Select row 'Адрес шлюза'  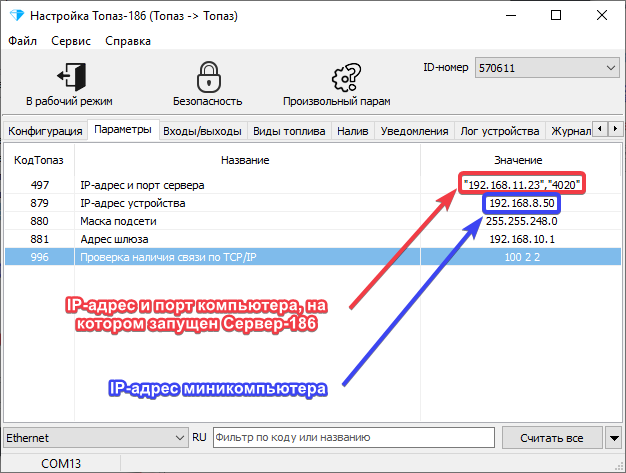(313, 239)
